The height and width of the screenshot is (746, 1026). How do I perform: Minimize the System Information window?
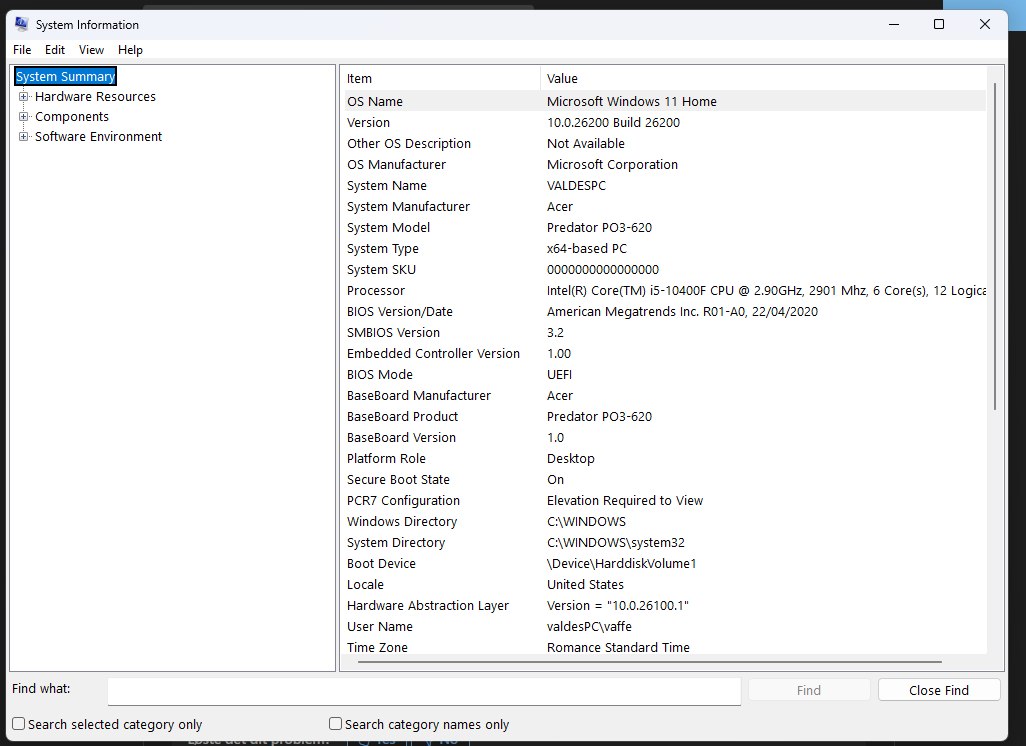tap(894, 24)
